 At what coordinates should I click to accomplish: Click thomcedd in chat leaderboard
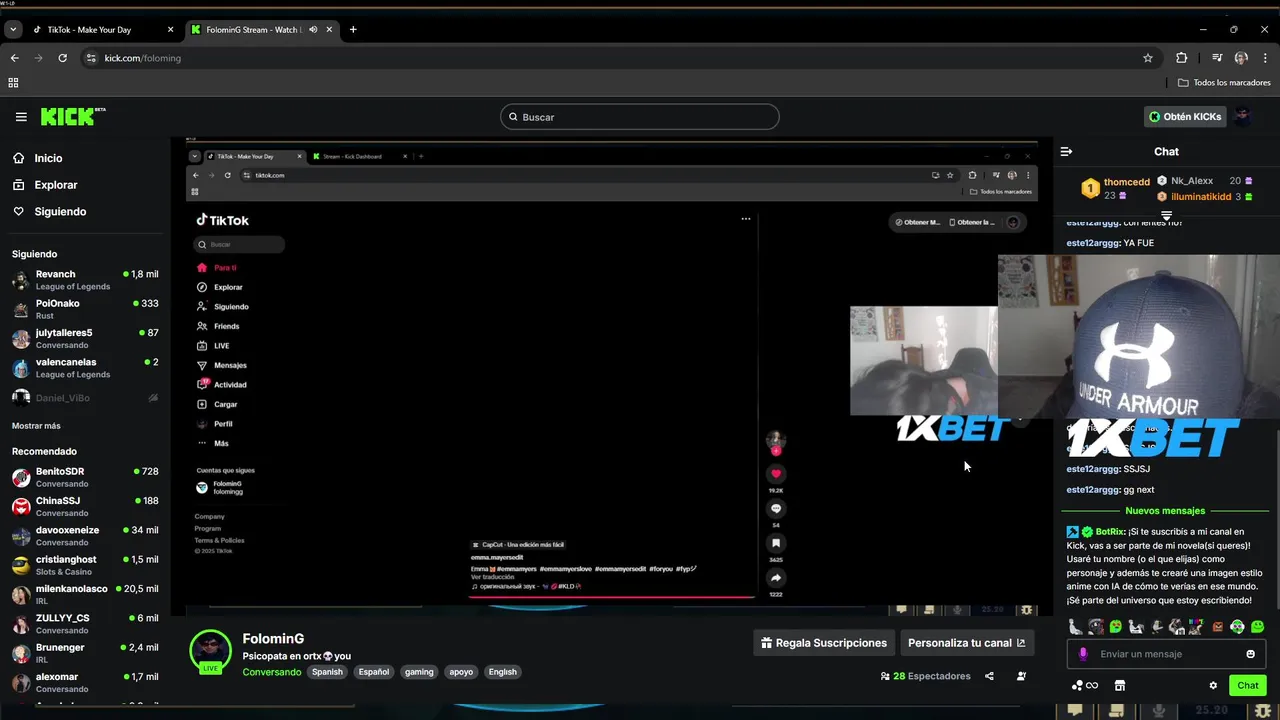pyautogui.click(x=1126, y=182)
